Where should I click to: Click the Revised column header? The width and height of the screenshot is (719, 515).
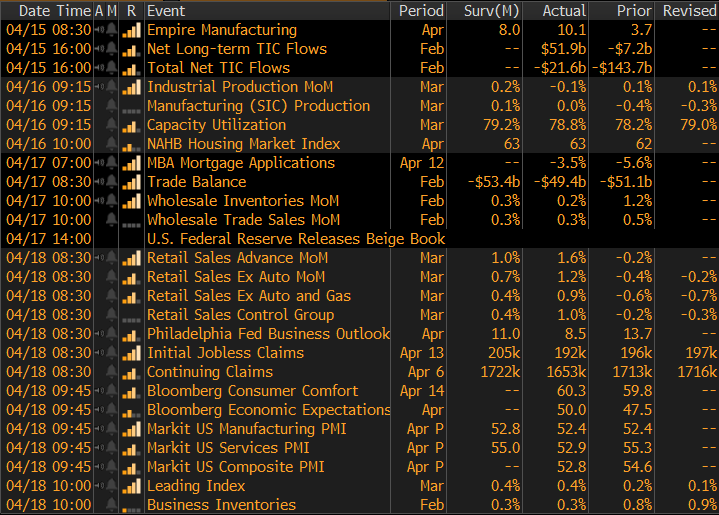[x=689, y=10]
